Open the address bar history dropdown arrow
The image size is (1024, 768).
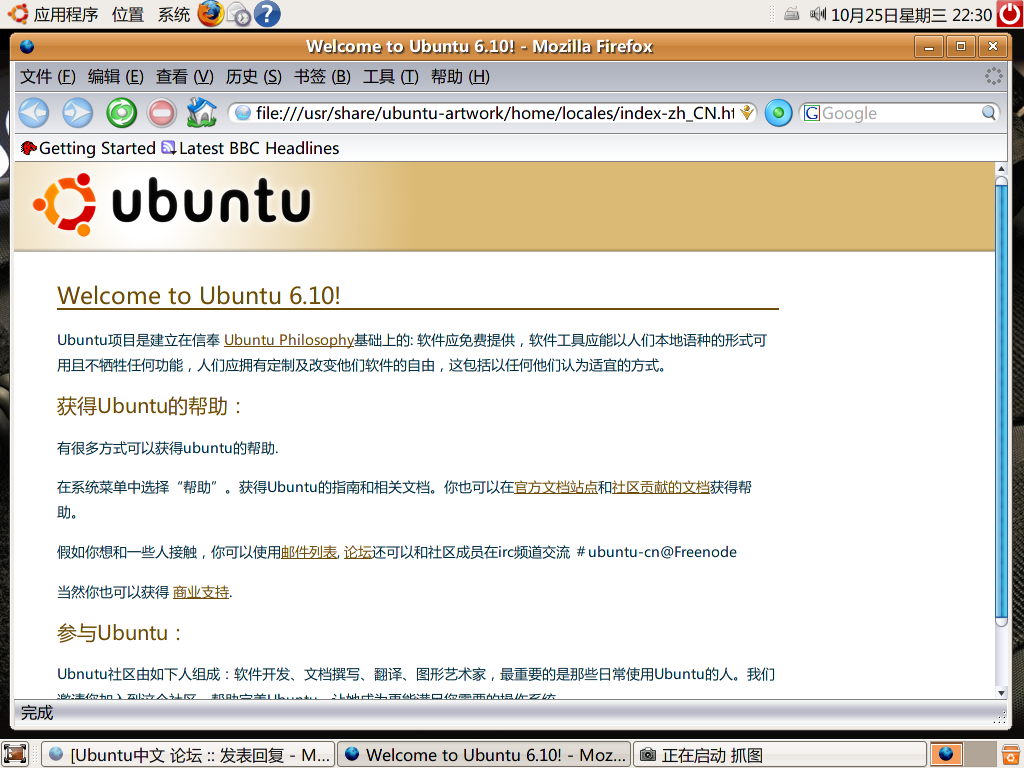pyautogui.click(x=746, y=113)
